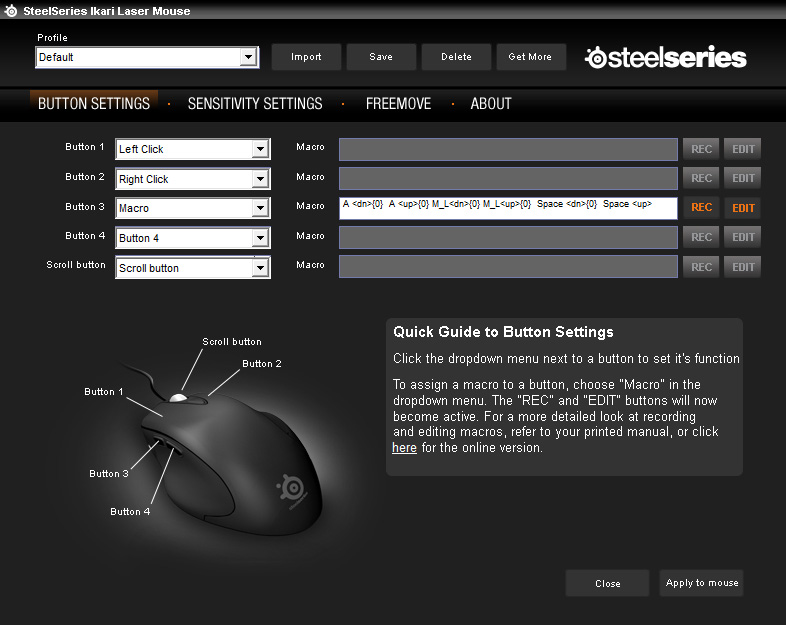Click EDIT in the Button 1 row
Screen dimensions: 786x625
pos(743,149)
